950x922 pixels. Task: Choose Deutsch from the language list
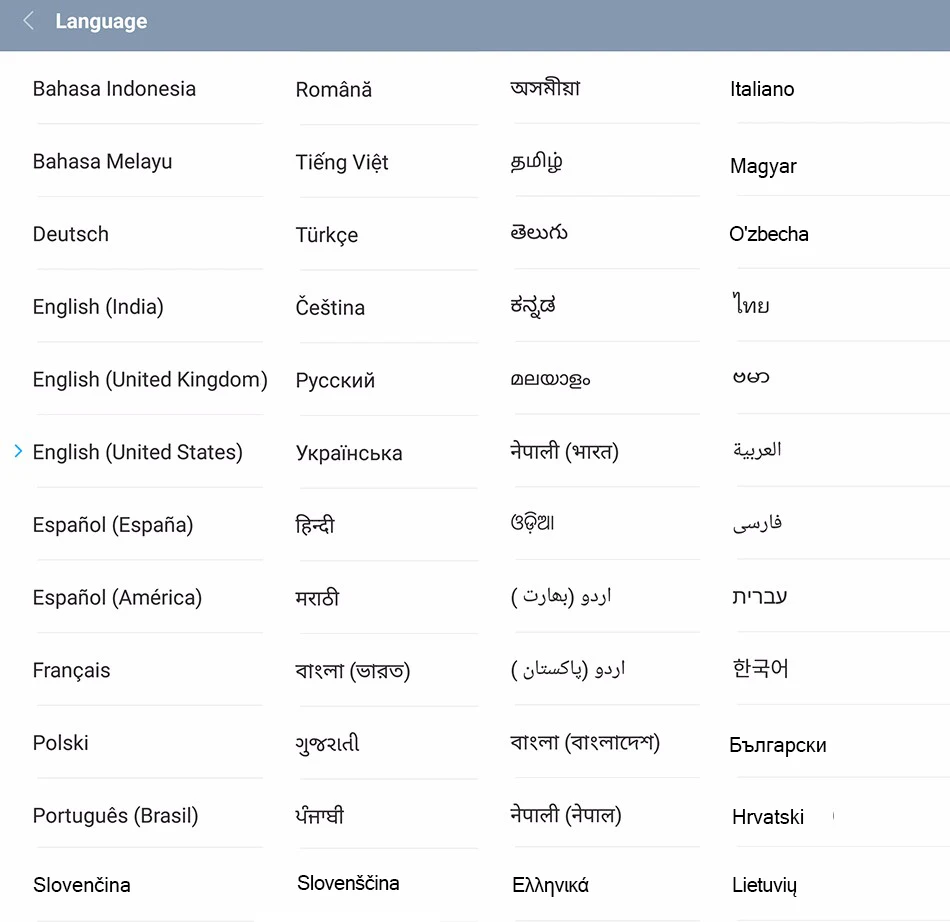point(71,234)
